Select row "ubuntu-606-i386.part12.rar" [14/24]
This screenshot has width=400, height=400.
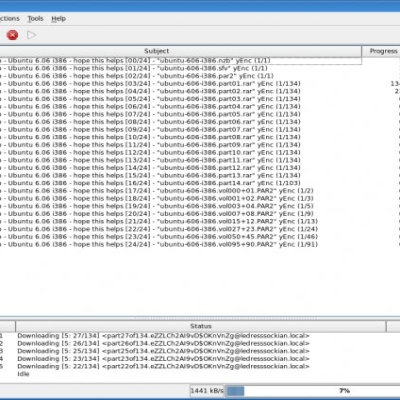(200, 168)
